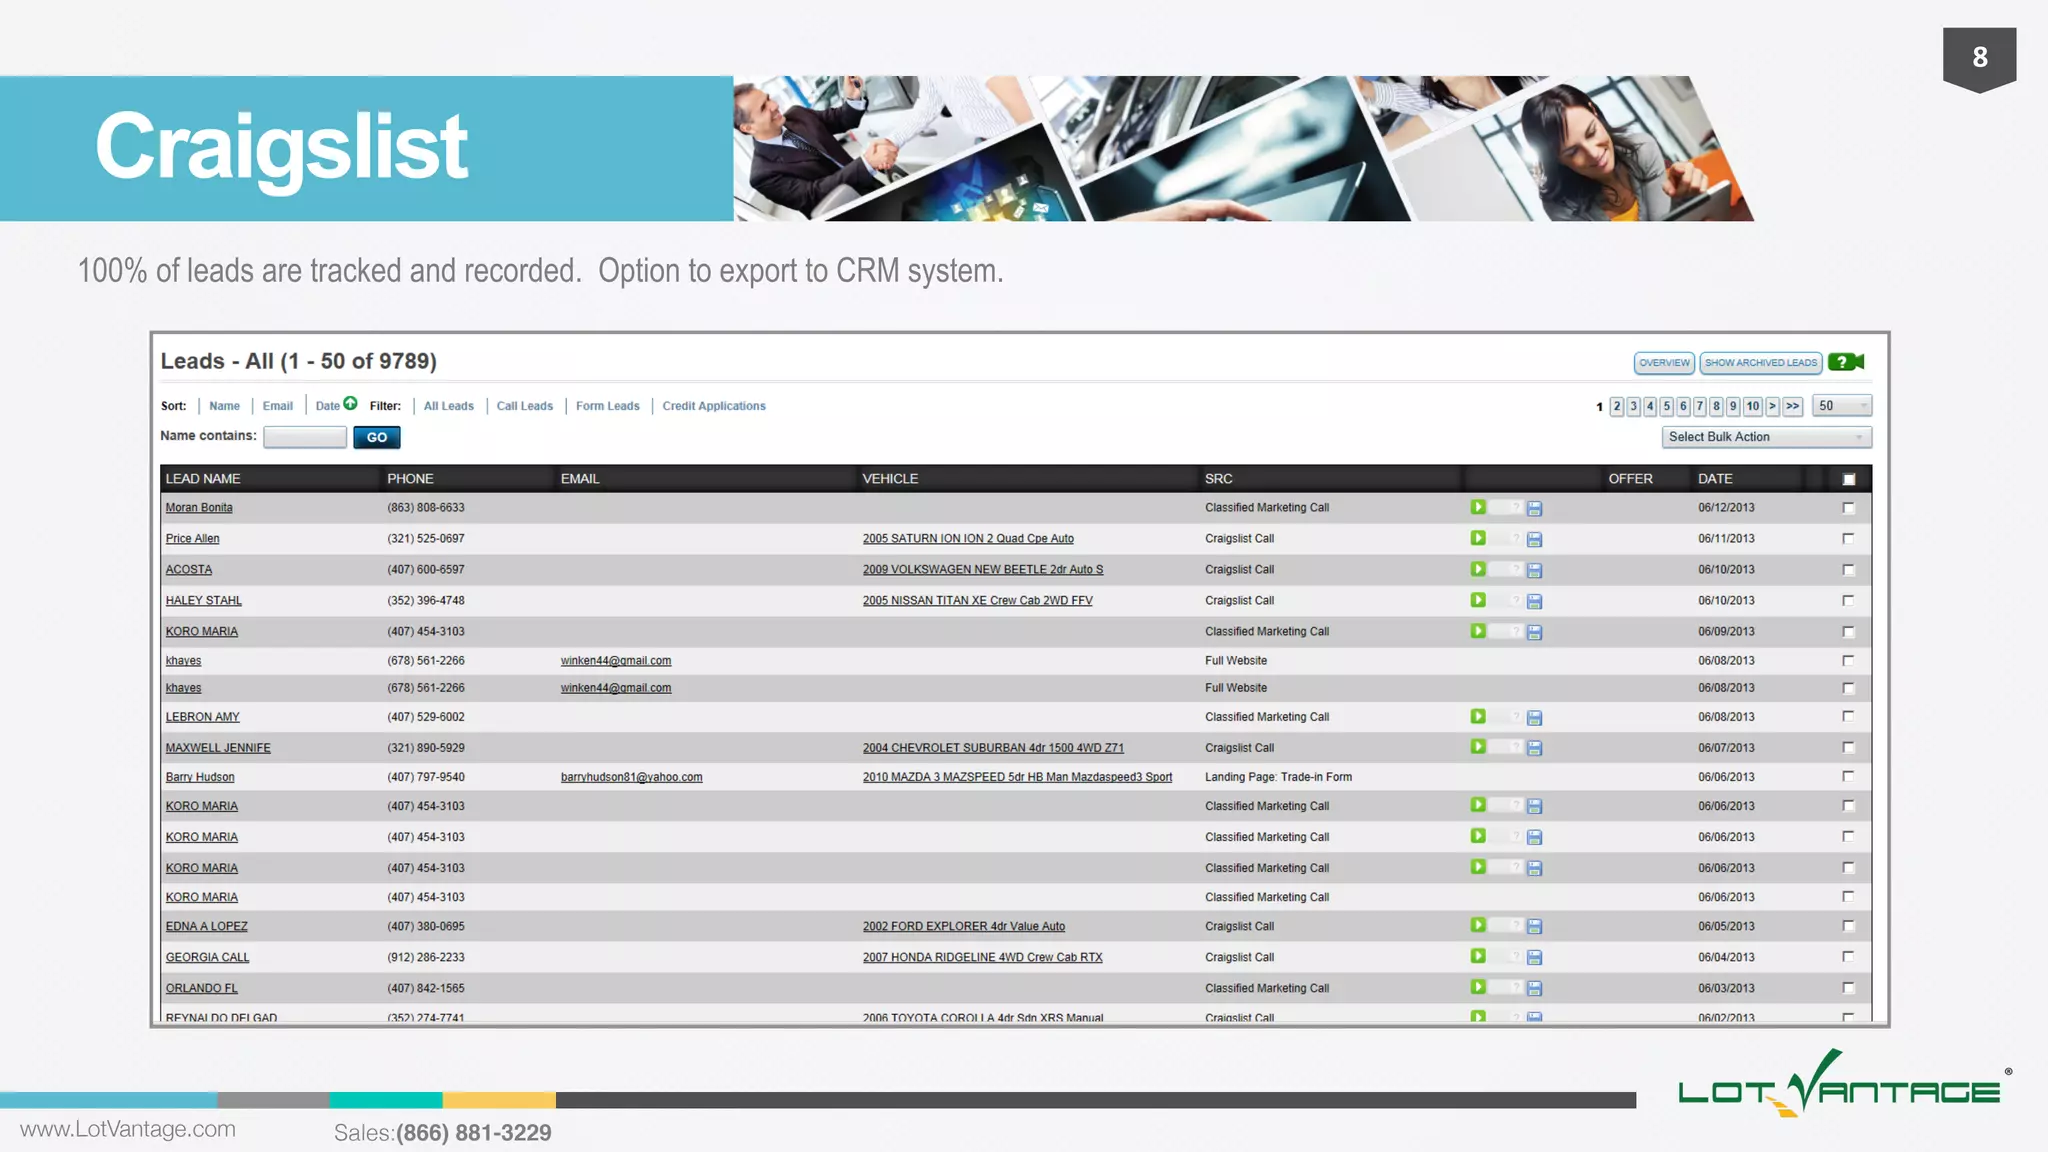Open the 2010 MAZDA 3 MAZSPEED link
Viewport: 2048px width, 1152px height.
[1017, 777]
